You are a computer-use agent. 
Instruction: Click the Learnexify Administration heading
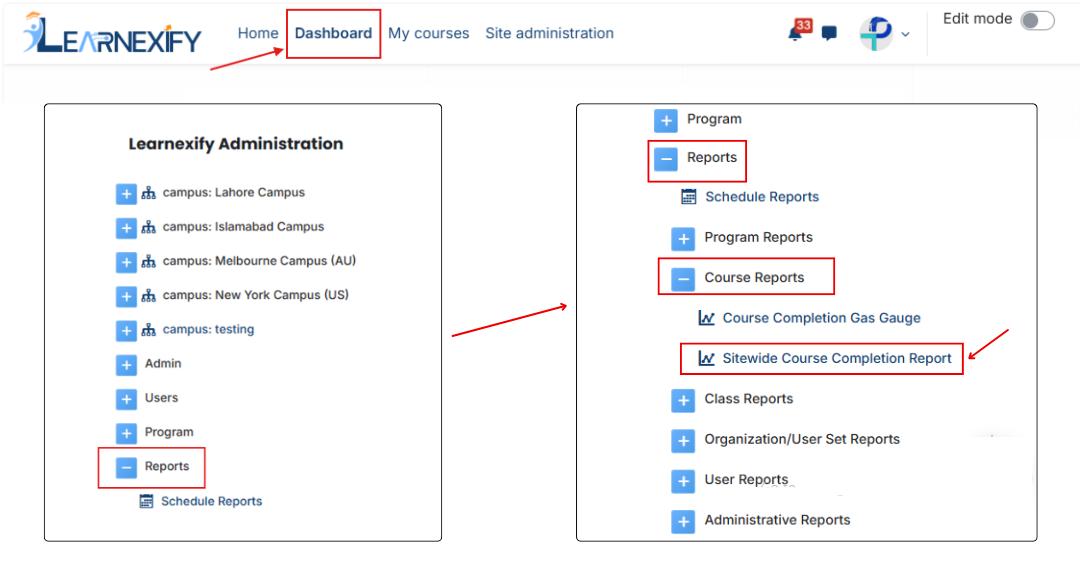[x=236, y=144]
